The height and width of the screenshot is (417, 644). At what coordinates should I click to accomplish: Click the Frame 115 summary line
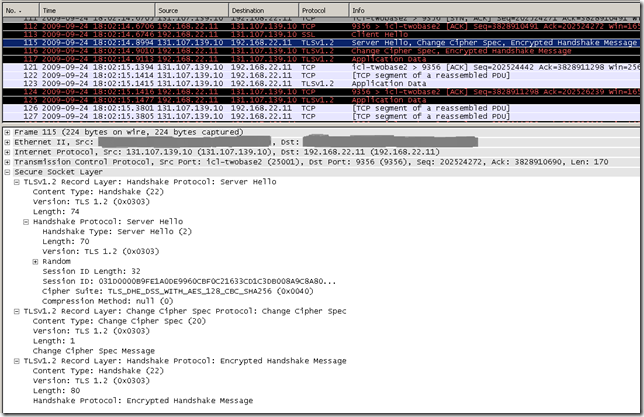click(x=129, y=132)
